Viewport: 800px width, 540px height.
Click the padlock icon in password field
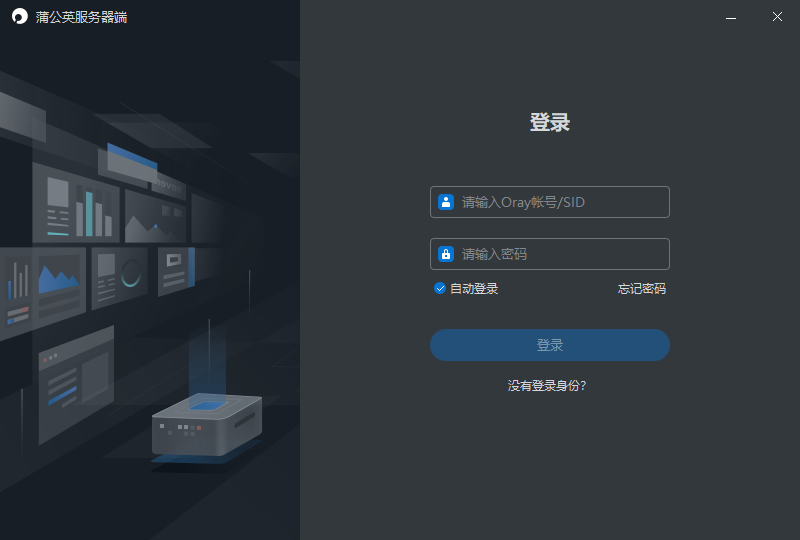pos(446,254)
